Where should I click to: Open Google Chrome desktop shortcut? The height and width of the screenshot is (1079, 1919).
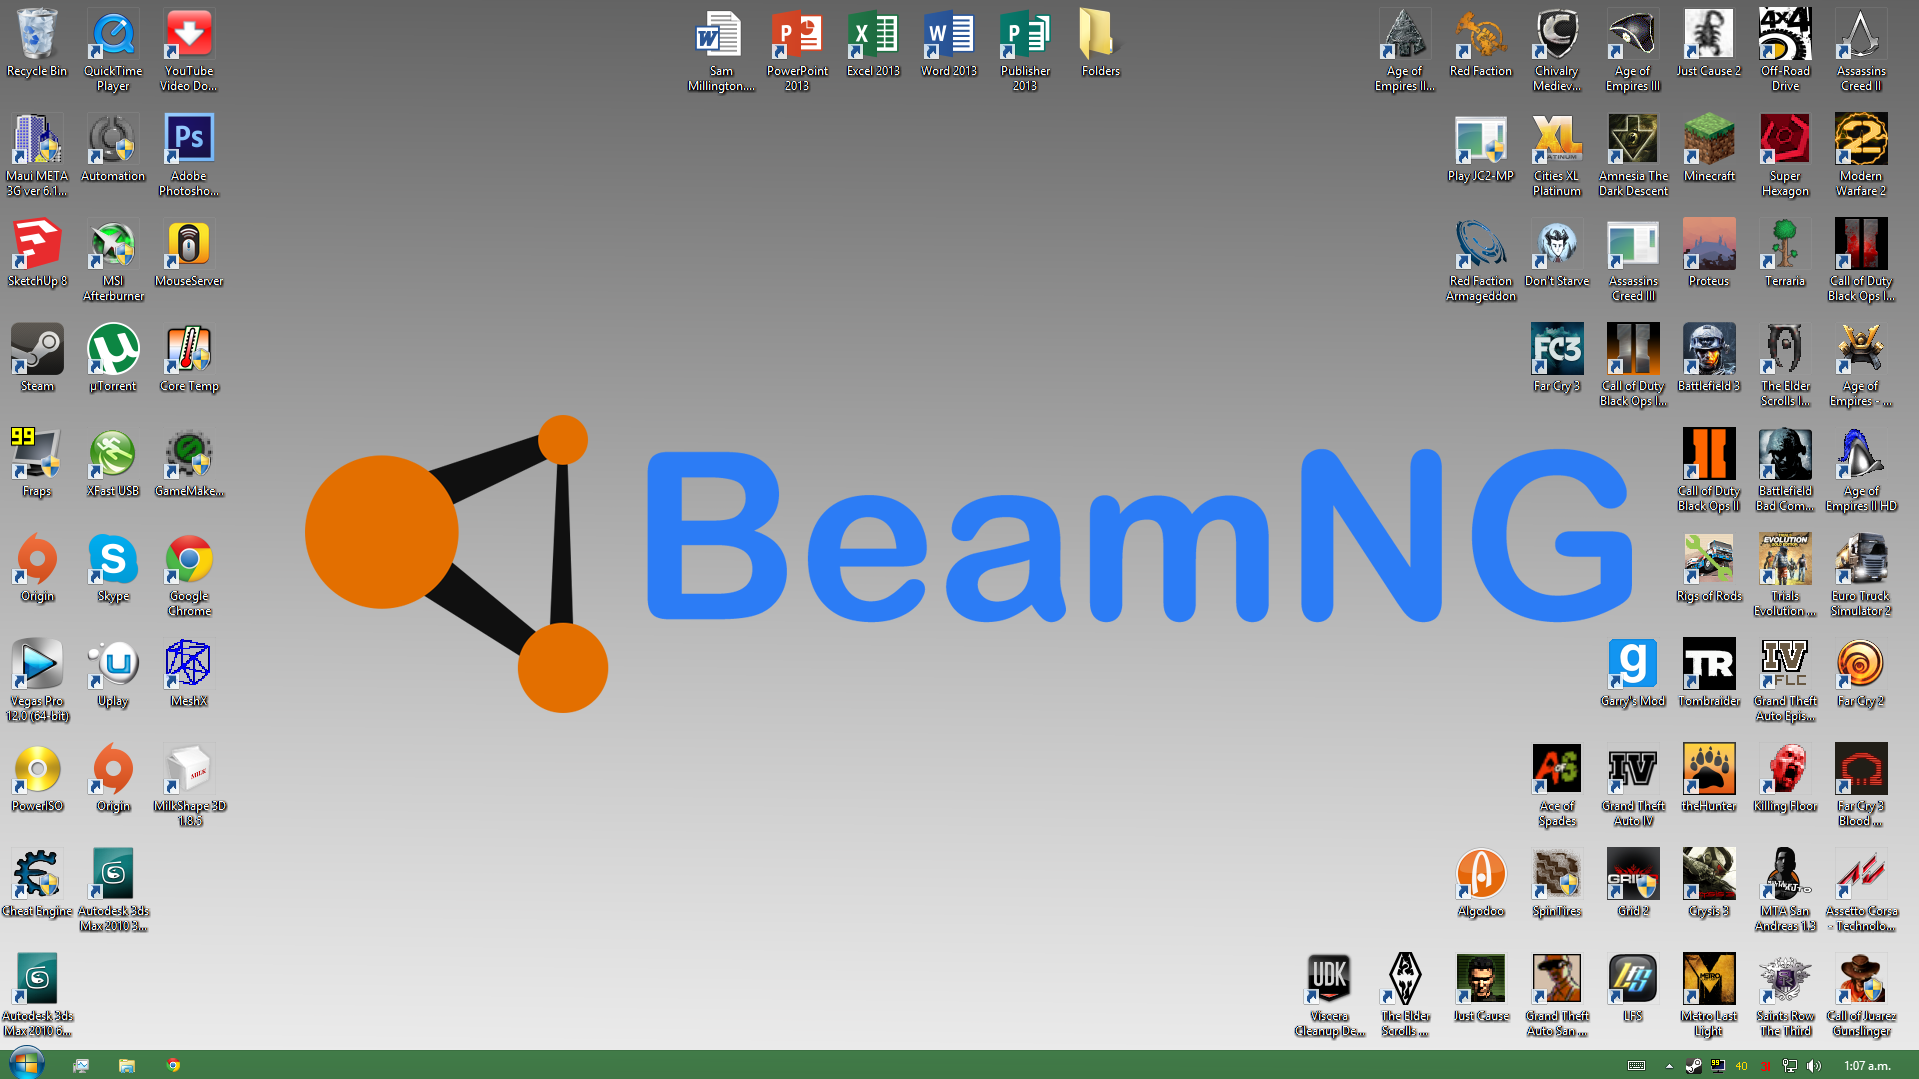pyautogui.click(x=189, y=575)
